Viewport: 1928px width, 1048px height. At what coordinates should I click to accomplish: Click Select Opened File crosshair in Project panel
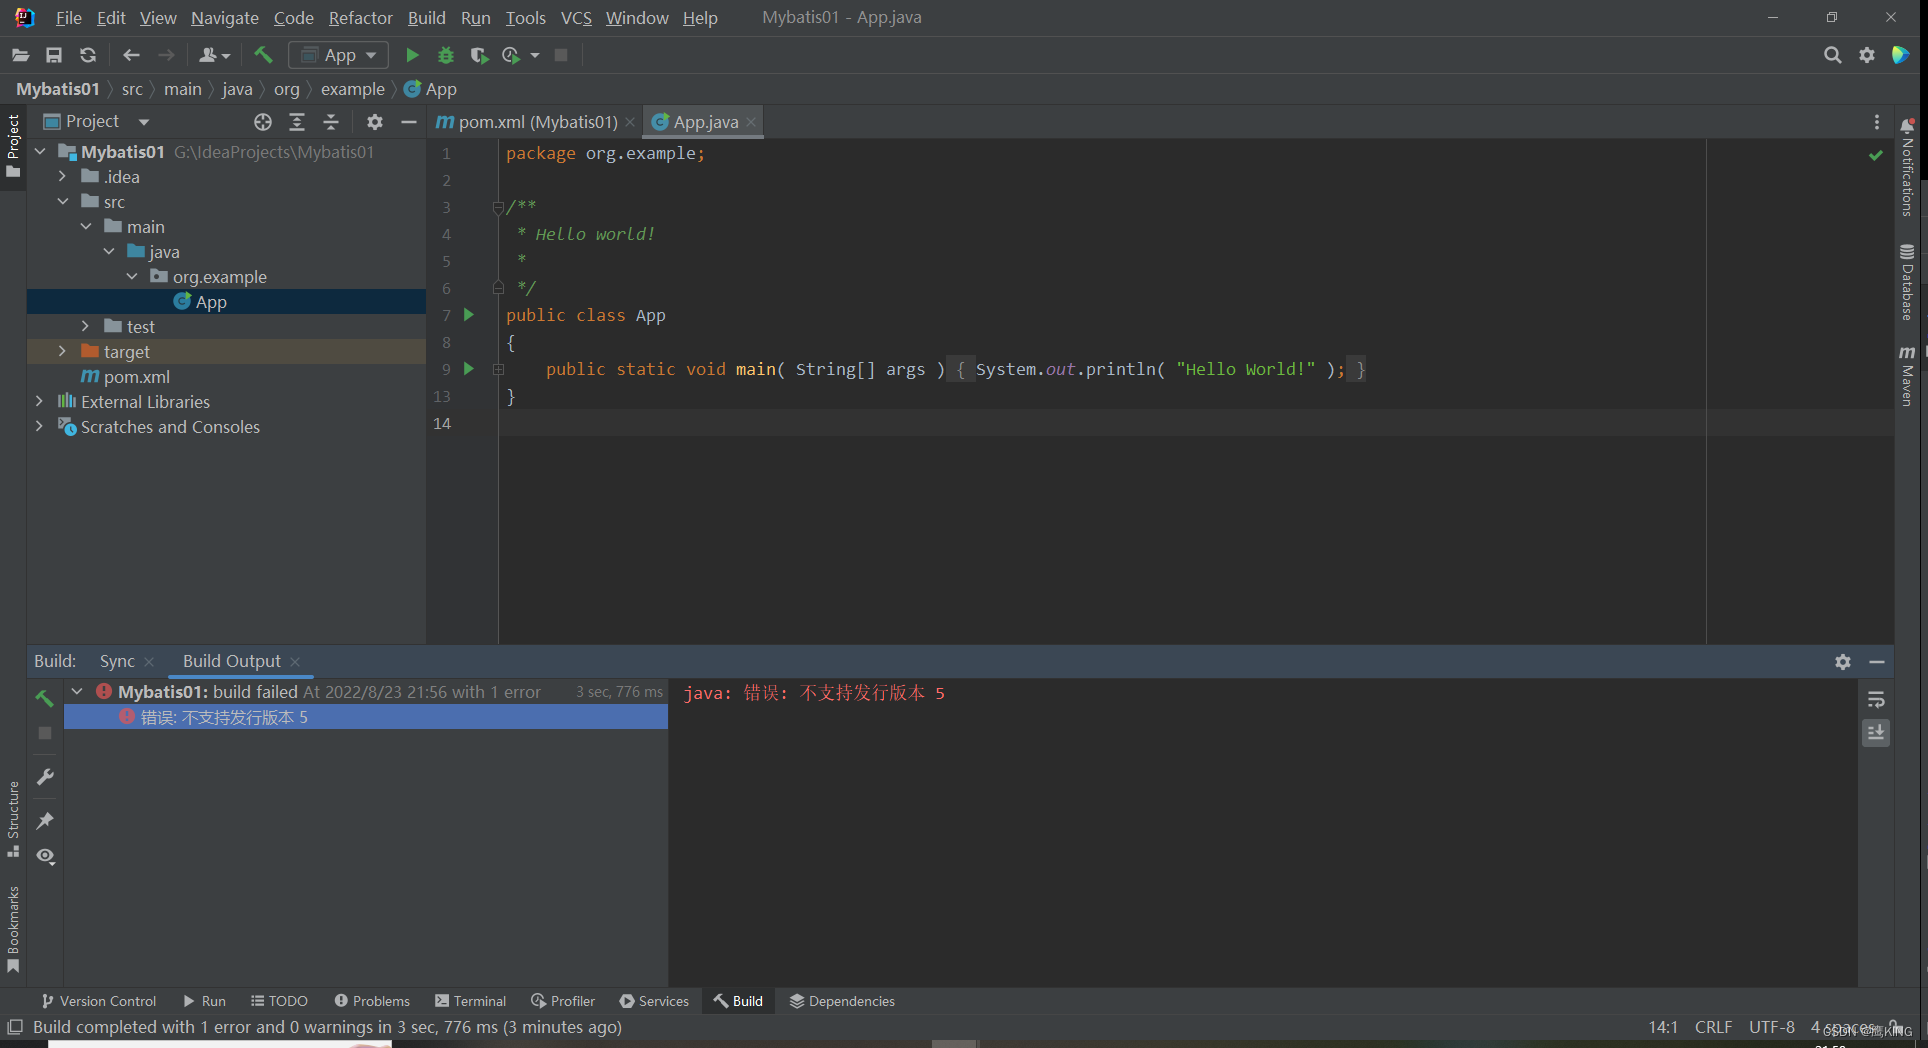tap(263, 121)
